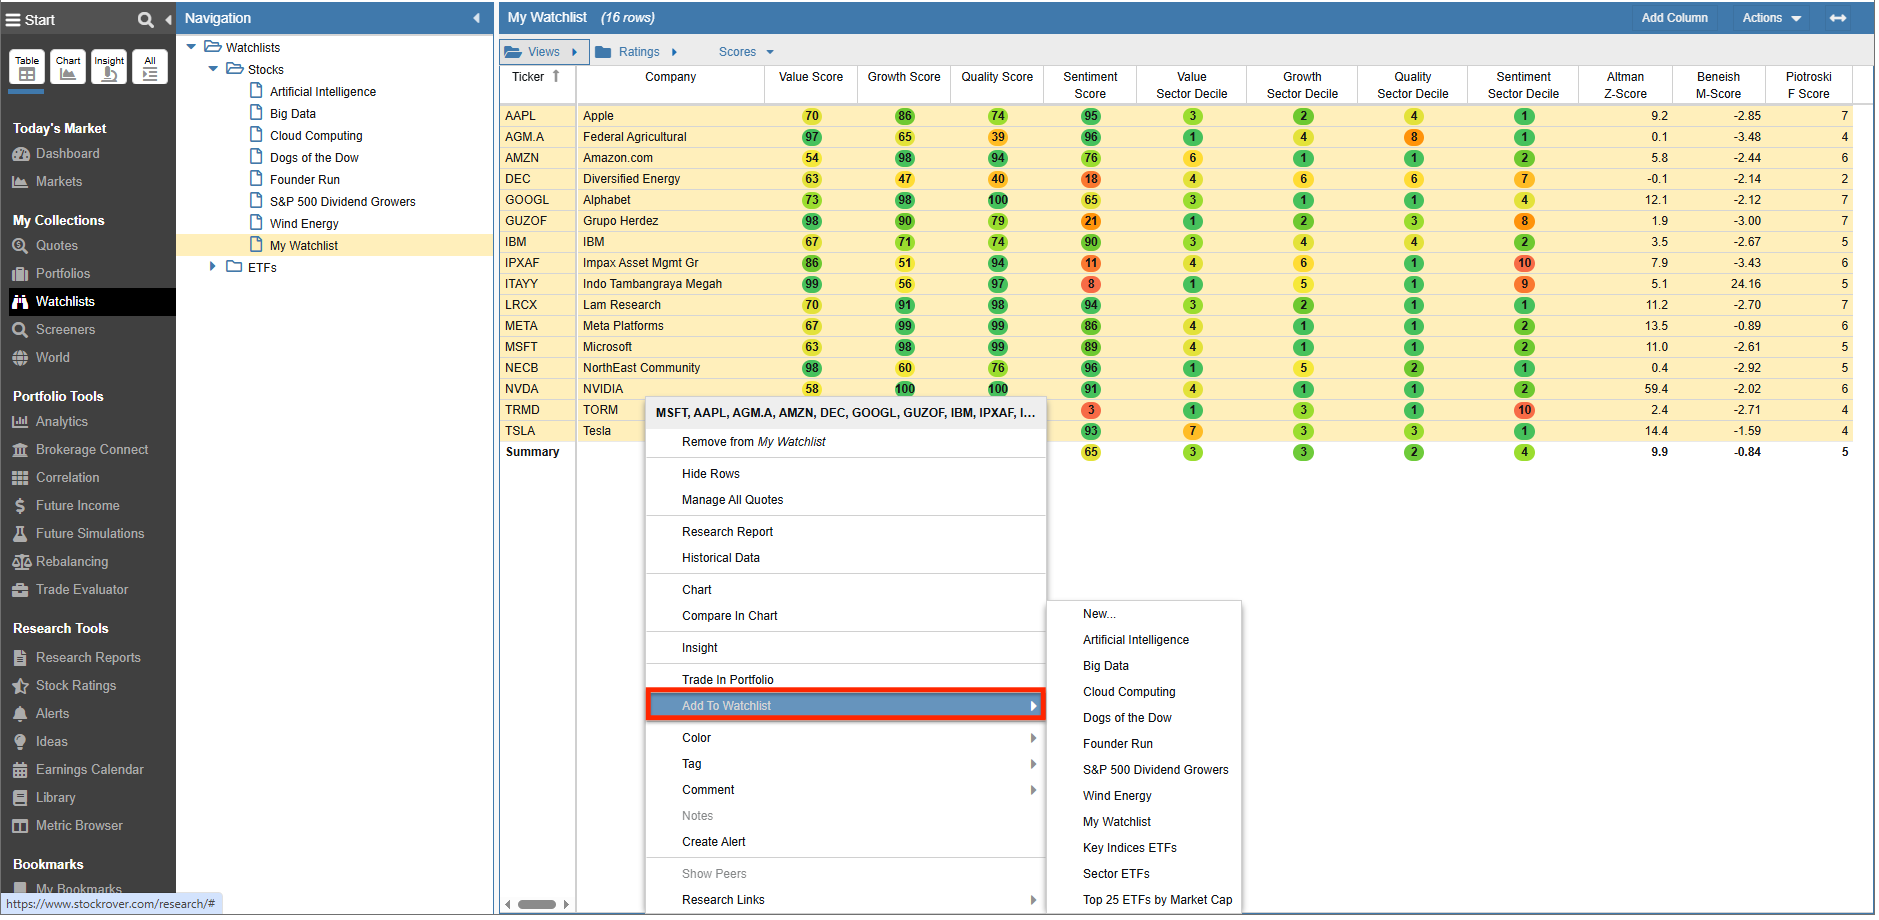Click the Add Column button
Image resolution: width=1879 pixels, height=920 pixels.
pos(1674,18)
